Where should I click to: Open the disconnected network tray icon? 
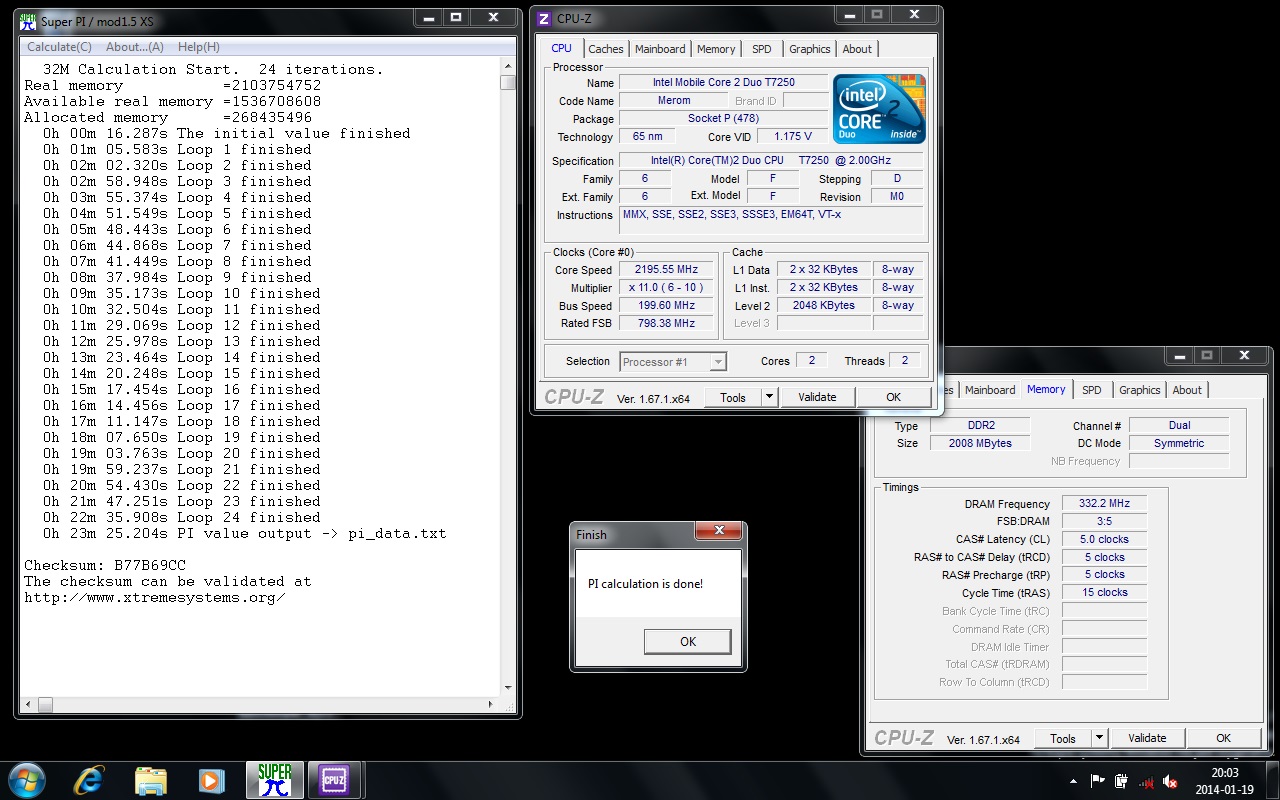pyautogui.click(x=1146, y=781)
